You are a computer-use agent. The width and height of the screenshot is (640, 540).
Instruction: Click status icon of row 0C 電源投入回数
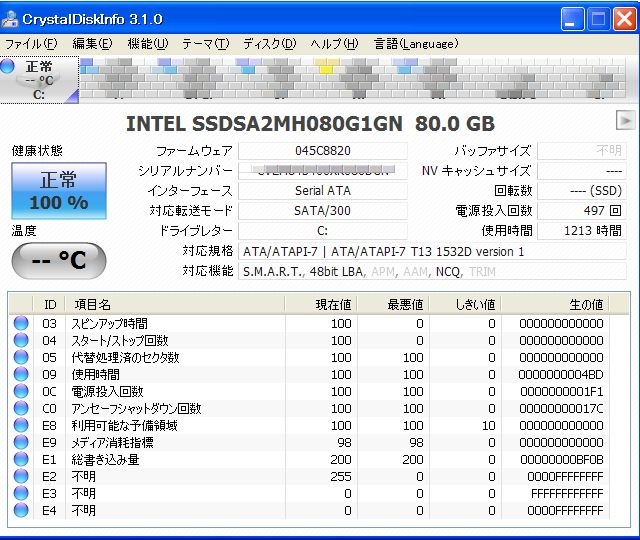(x=21, y=391)
